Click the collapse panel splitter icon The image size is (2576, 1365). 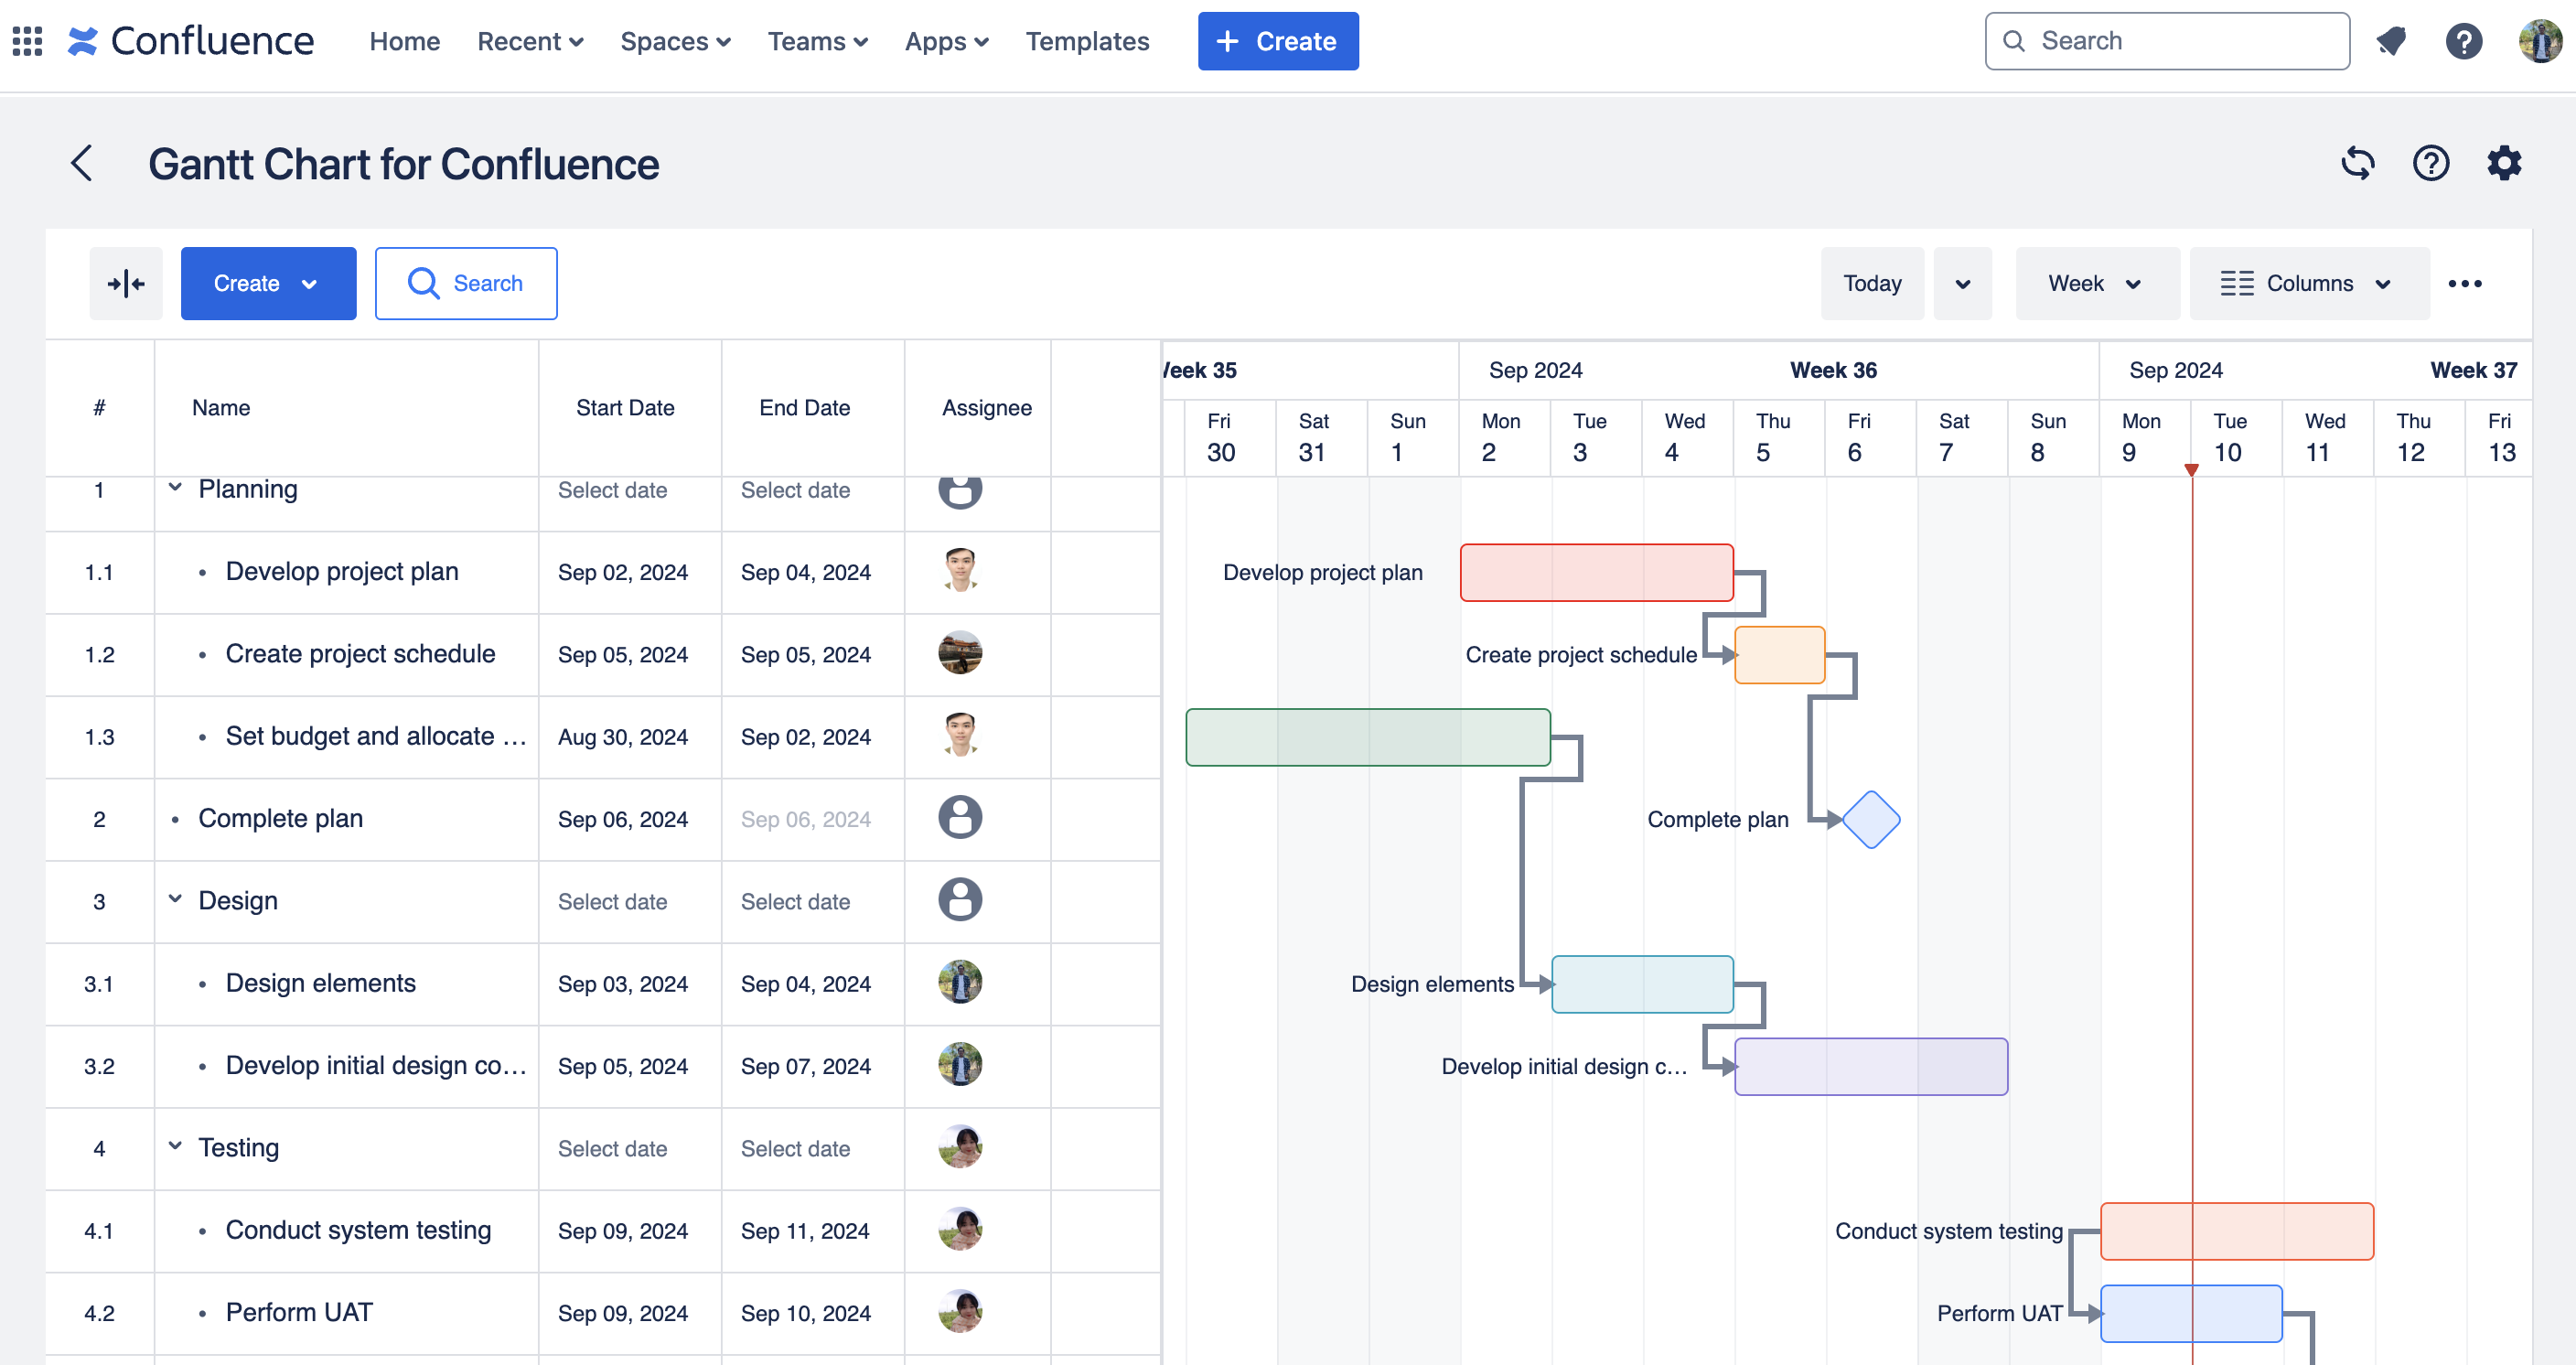(x=126, y=284)
